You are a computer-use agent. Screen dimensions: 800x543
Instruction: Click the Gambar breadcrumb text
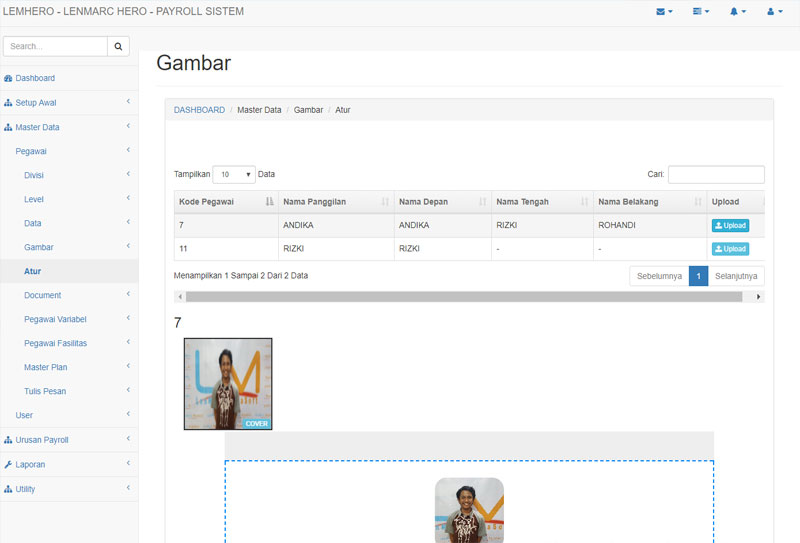pos(308,110)
